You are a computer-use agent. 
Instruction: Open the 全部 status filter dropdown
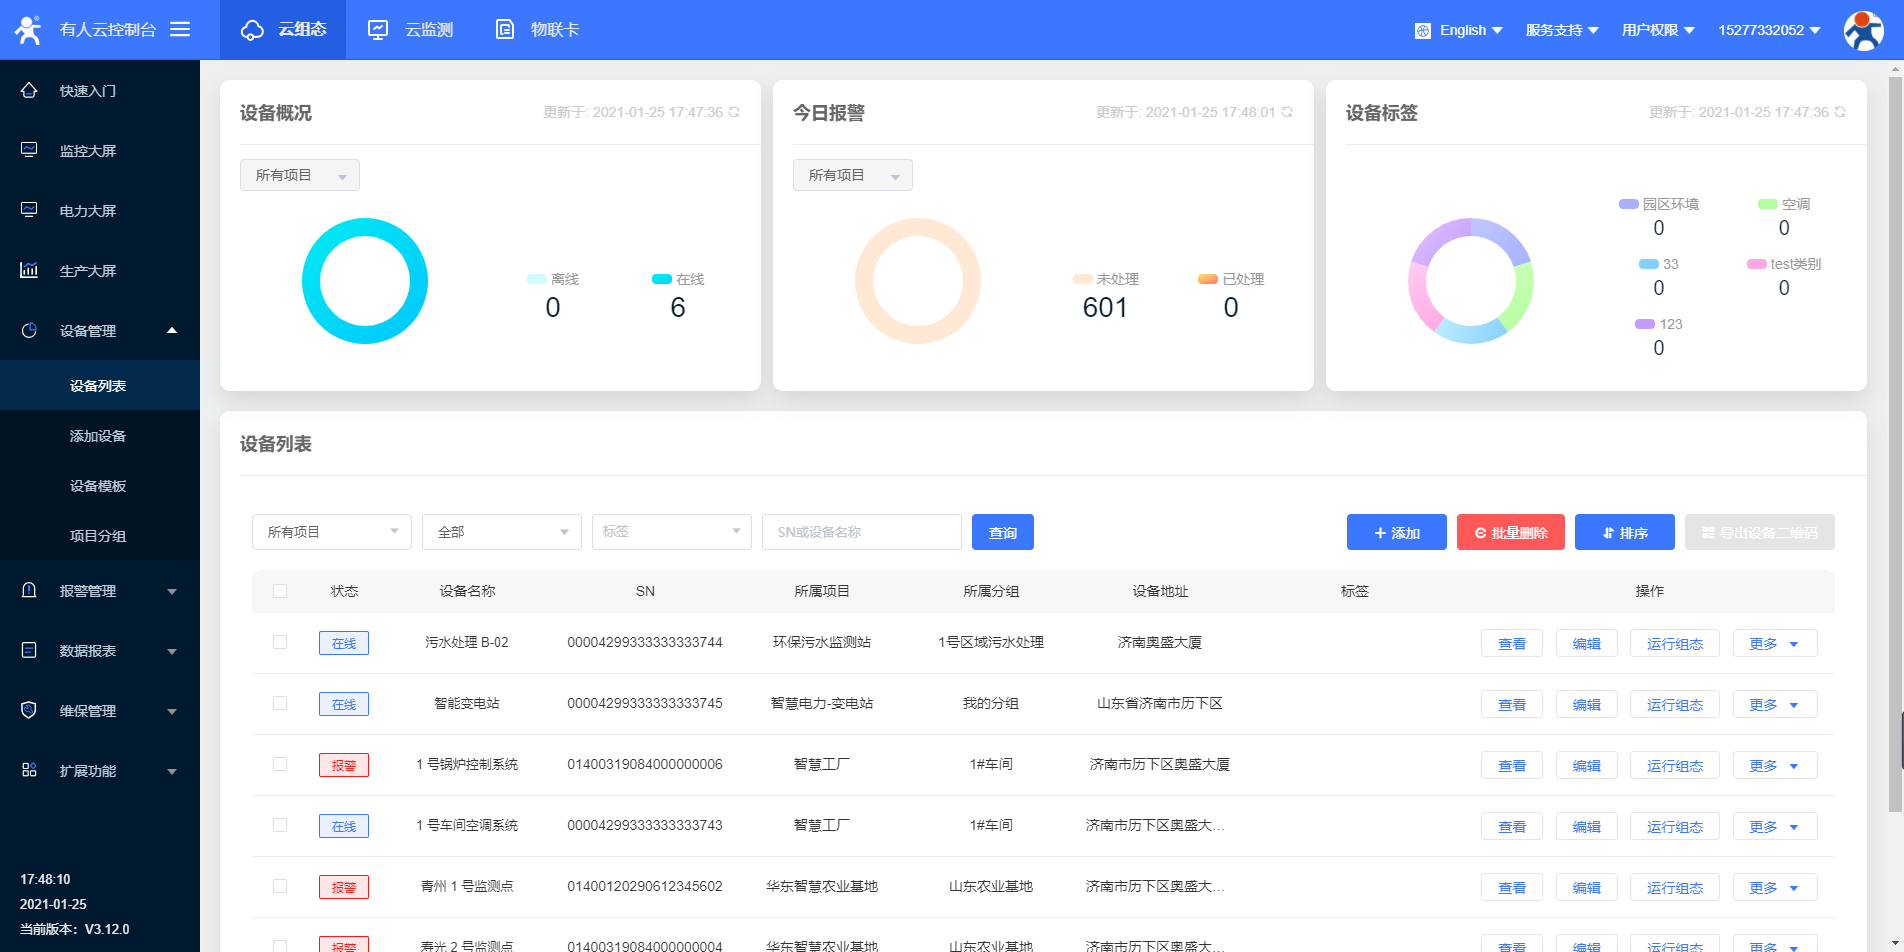502,532
